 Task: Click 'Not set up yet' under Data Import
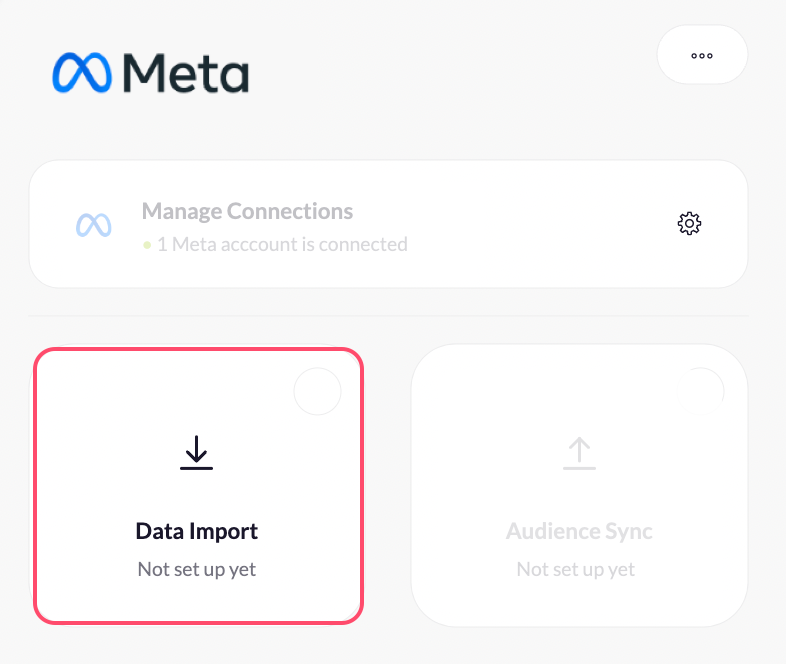(x=196, y=569)
